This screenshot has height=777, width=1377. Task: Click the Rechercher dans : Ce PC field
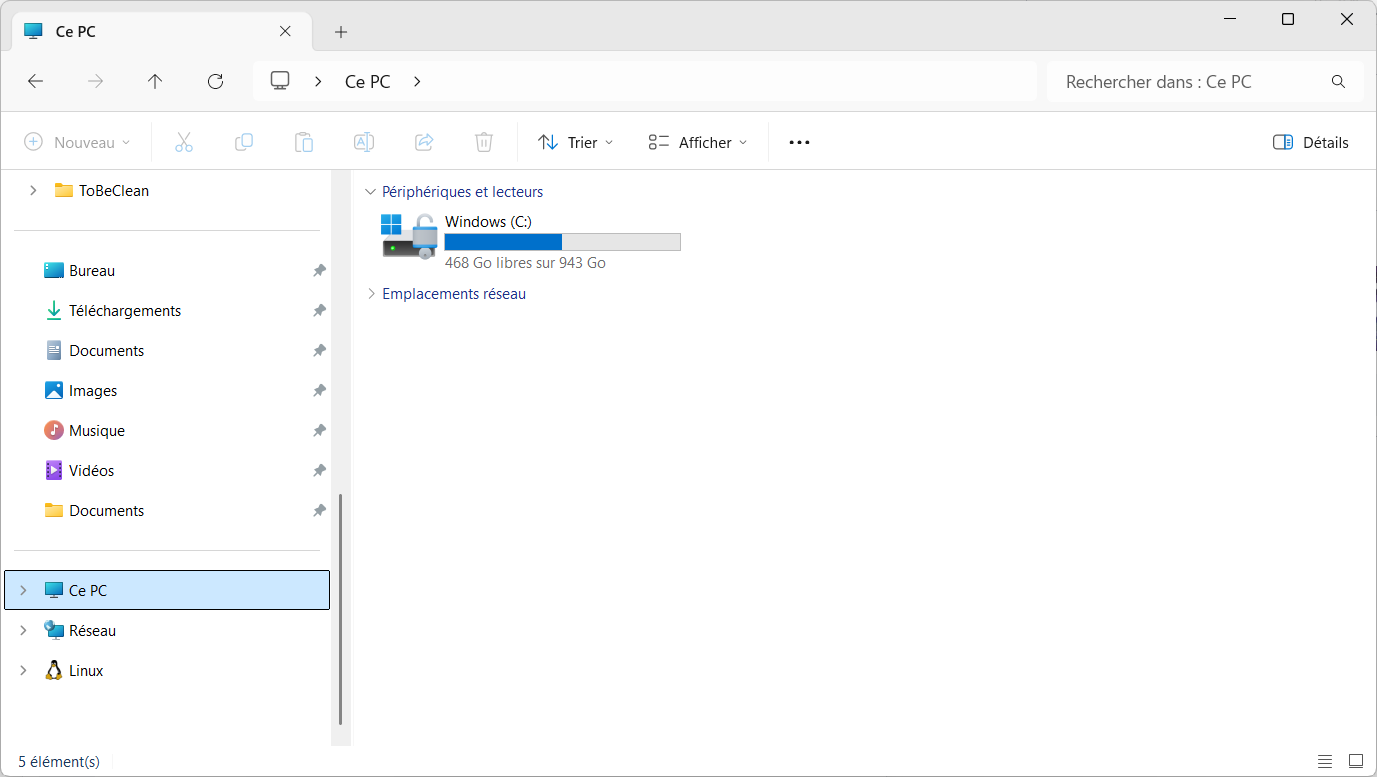[x=1205, y=82]
